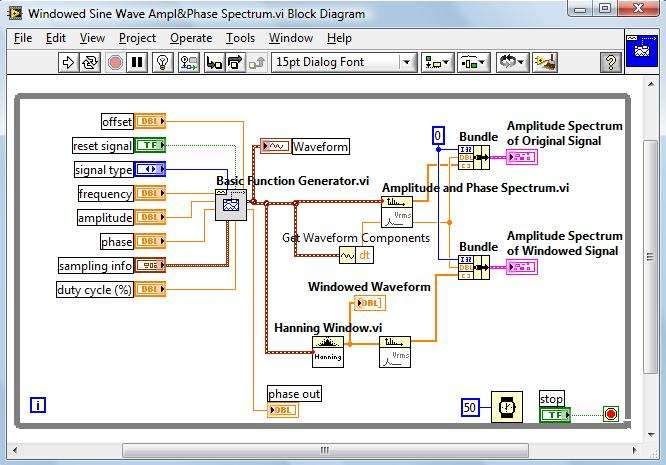
Task: Open the Distribute Objects dropdown
Action: [x=474, y=62]
